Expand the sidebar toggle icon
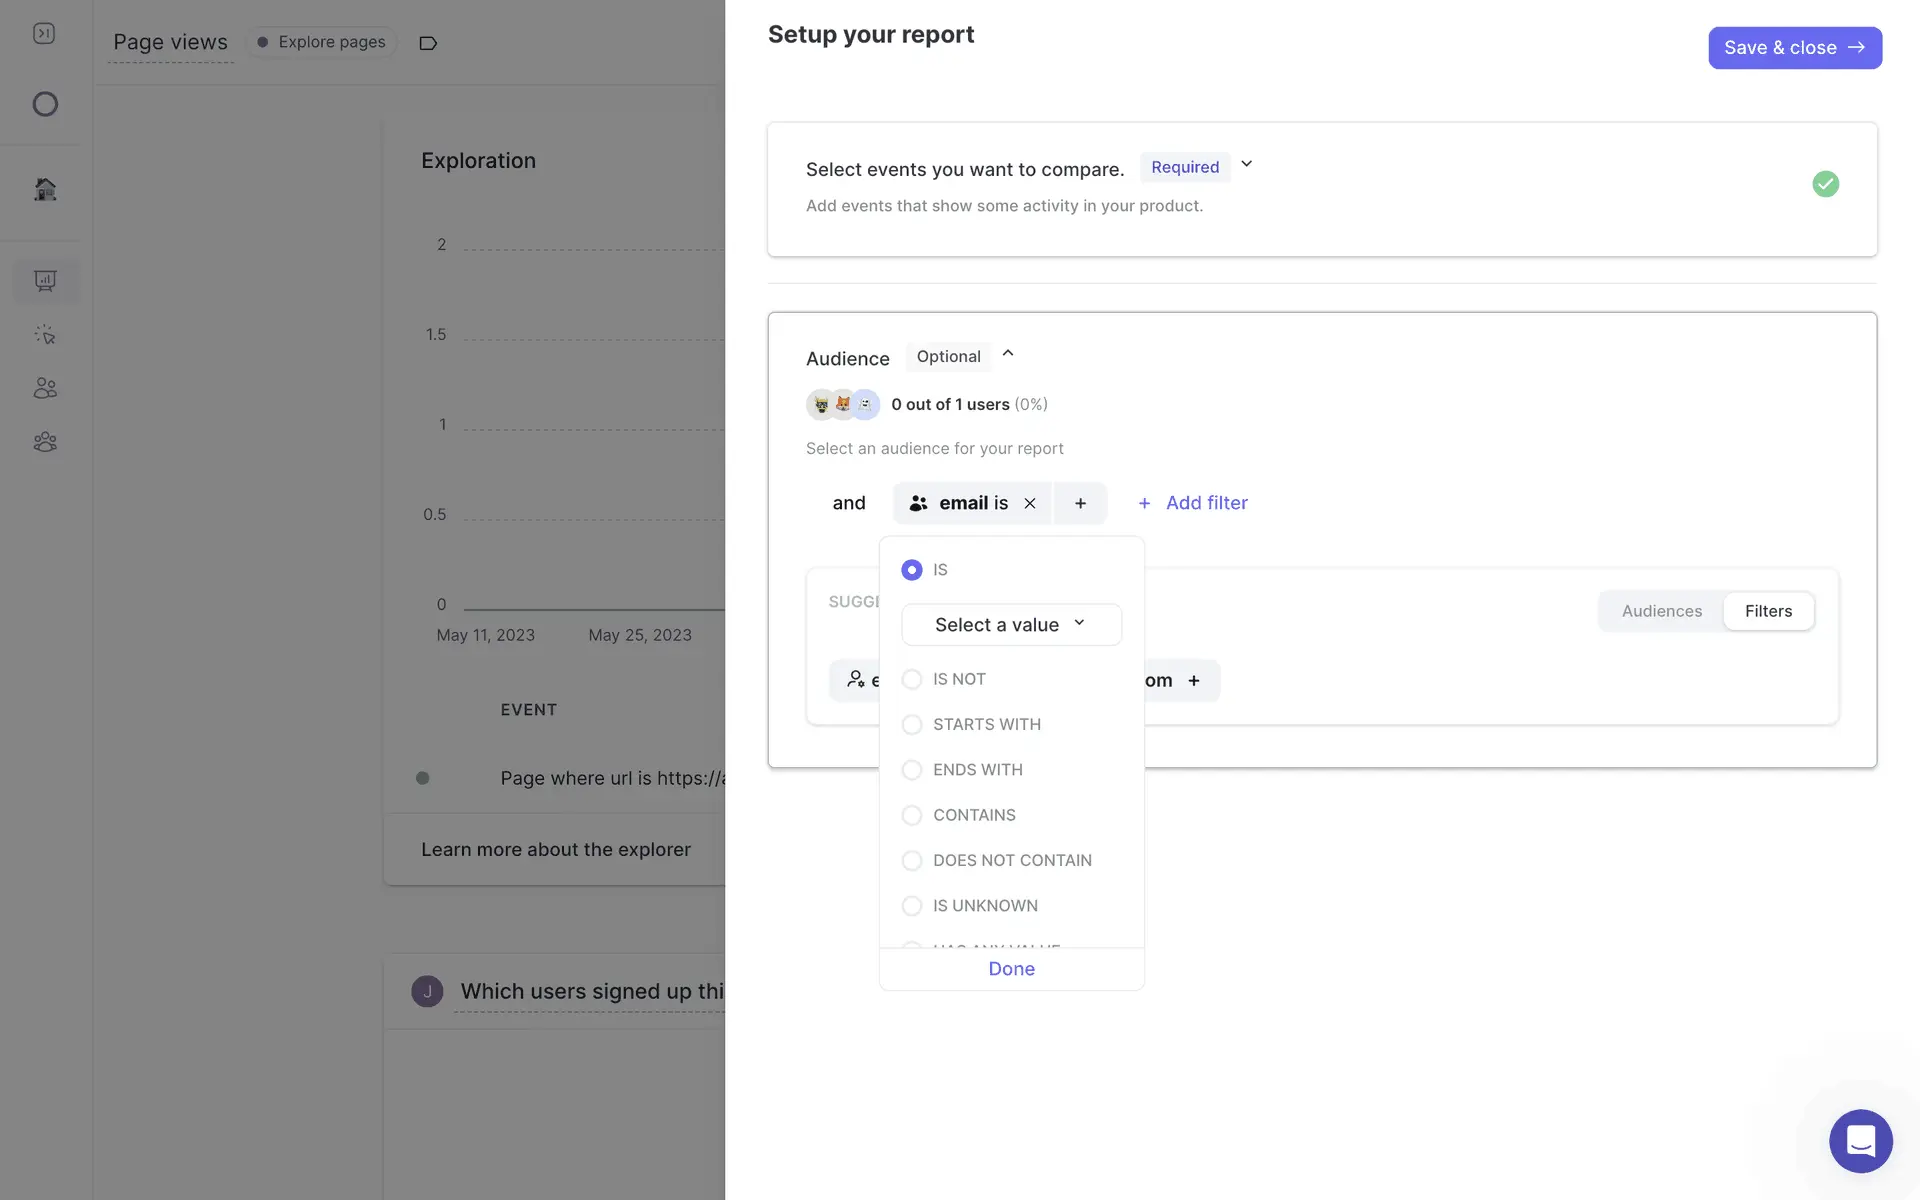The height and width of the screenshot is (1200, 1920). click(x=44, y=34)
